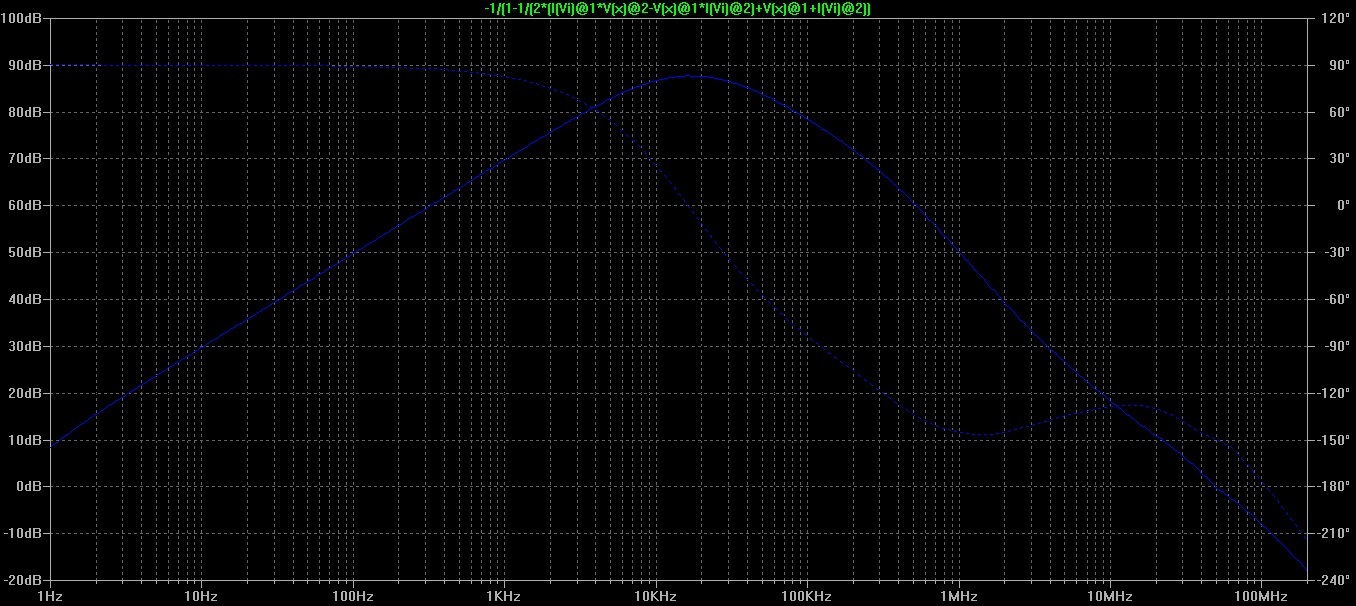Viewport: 1356px width, 606px height.
Task: Click the 10Hz frequency axis label
Action: (x=201, y=597)
